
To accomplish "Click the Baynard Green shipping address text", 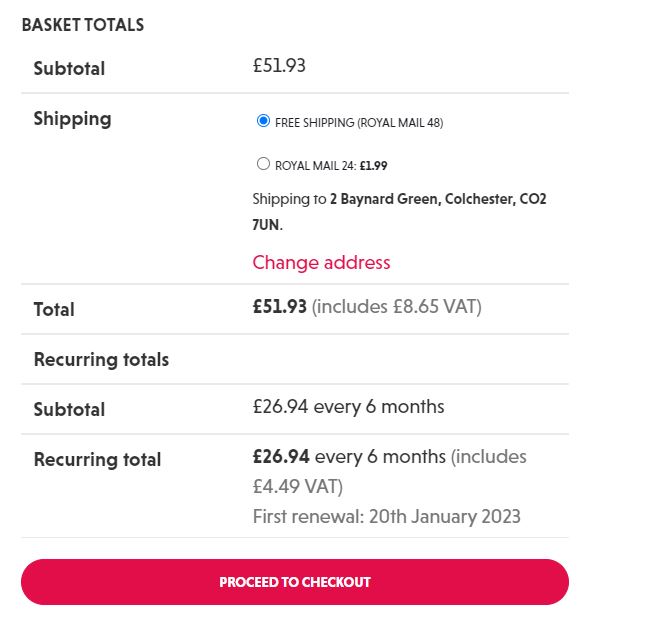I will click(x=438, y=199).
